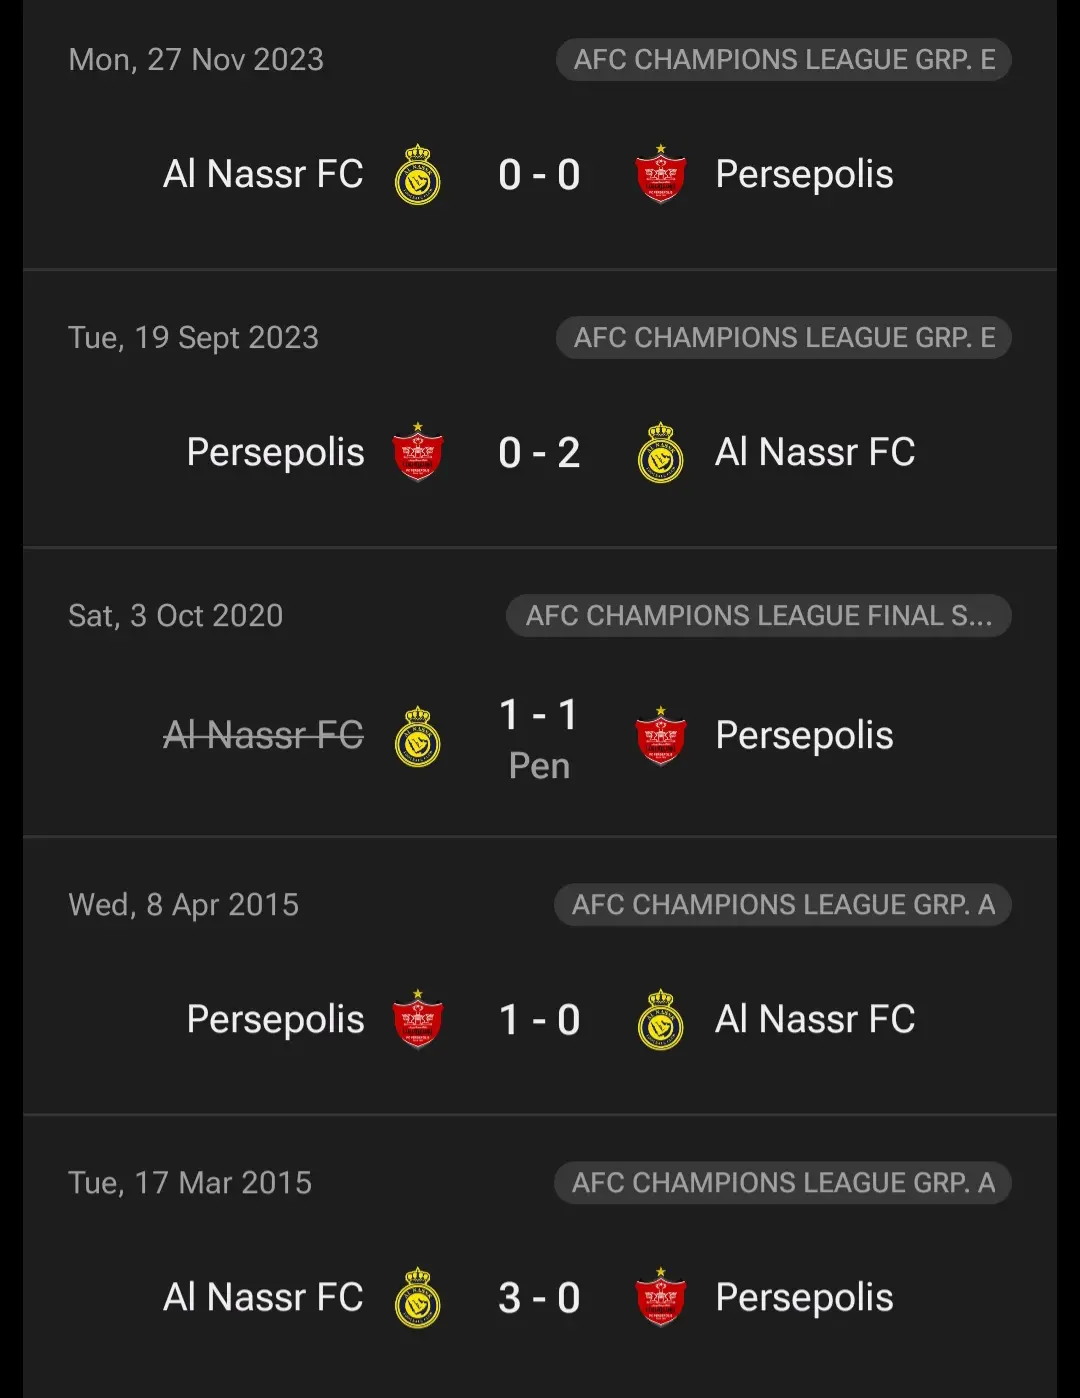Tap Persepolis crest in 17 Mar 2015 match
This screenshot has width=1080, height=1398.
(661, 1298)
